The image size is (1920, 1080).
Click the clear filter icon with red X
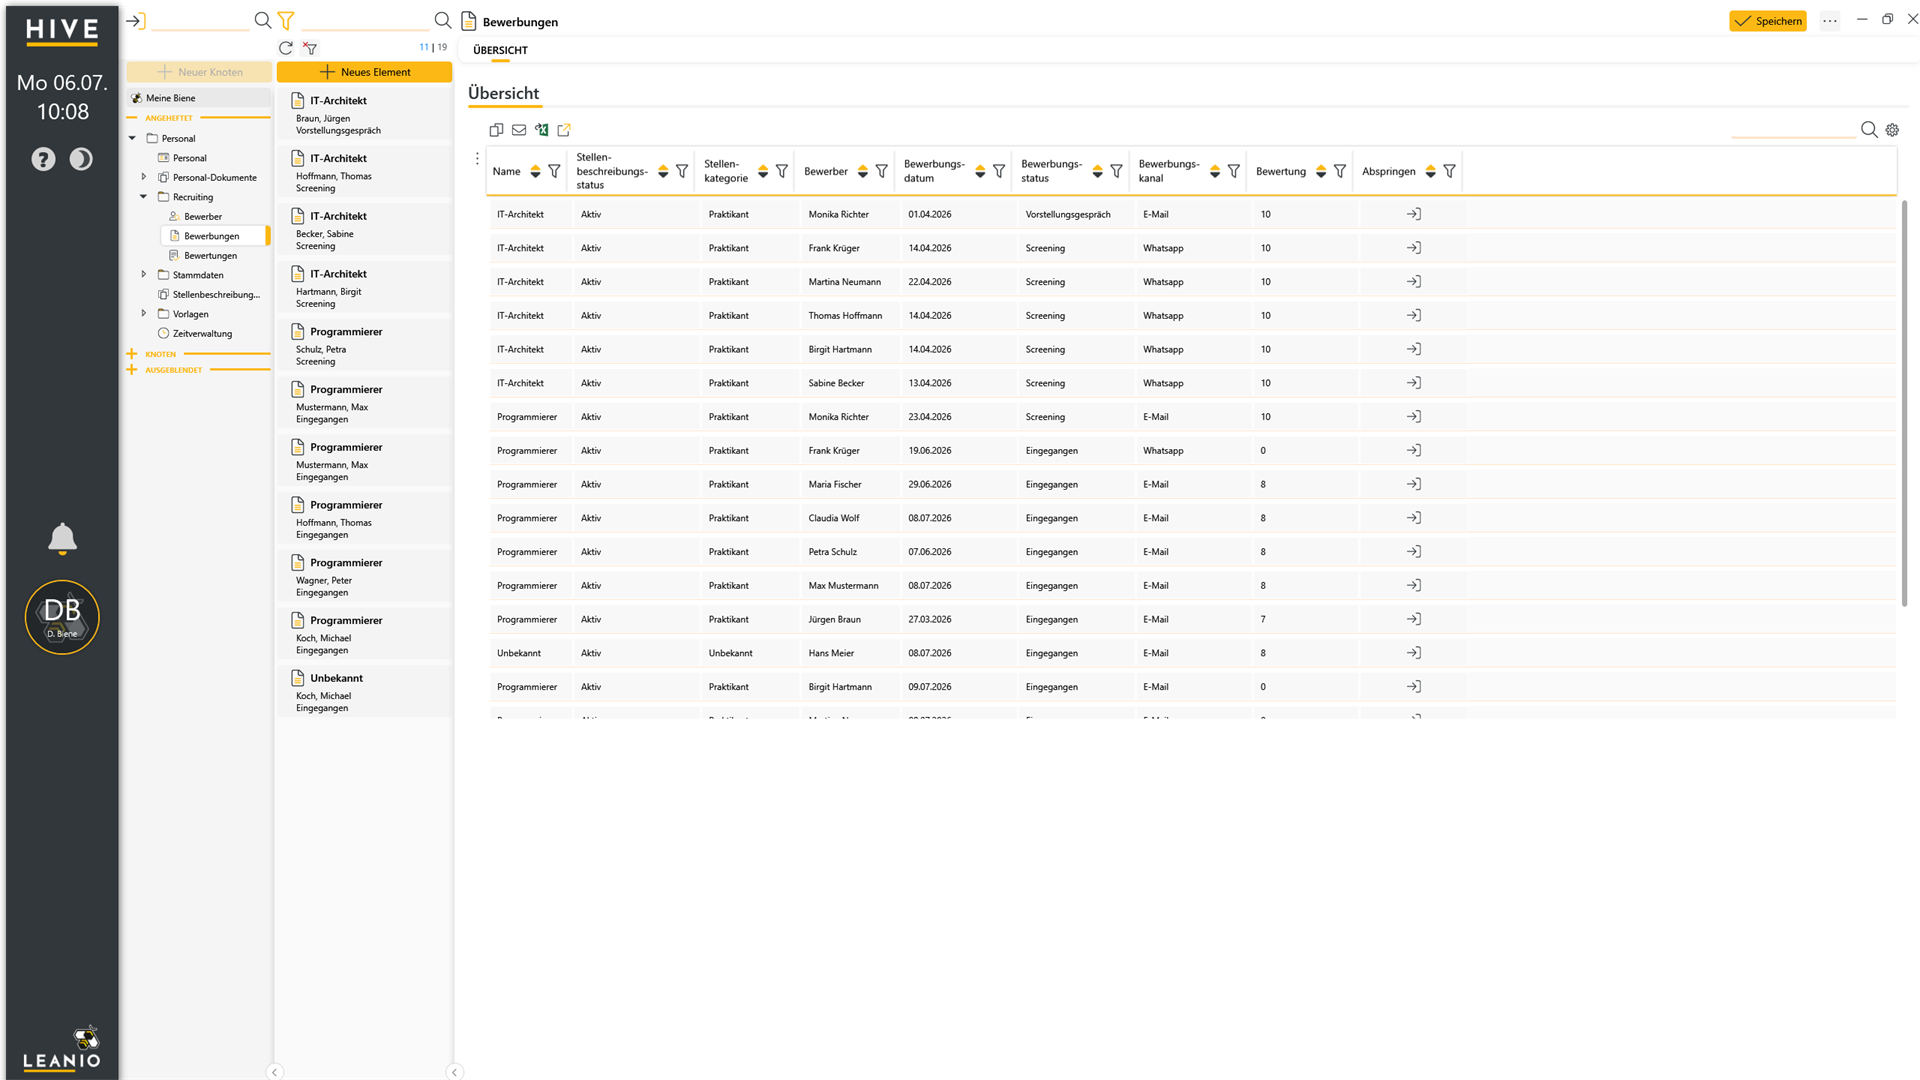point(310,48)
